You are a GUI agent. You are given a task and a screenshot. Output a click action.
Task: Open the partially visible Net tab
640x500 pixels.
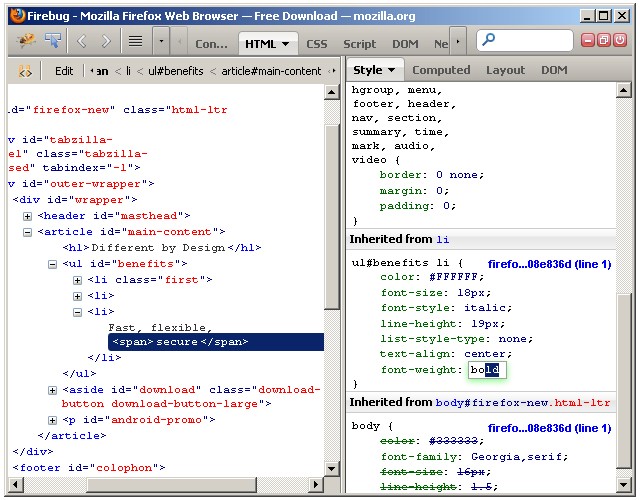click(x=441, y=44)
